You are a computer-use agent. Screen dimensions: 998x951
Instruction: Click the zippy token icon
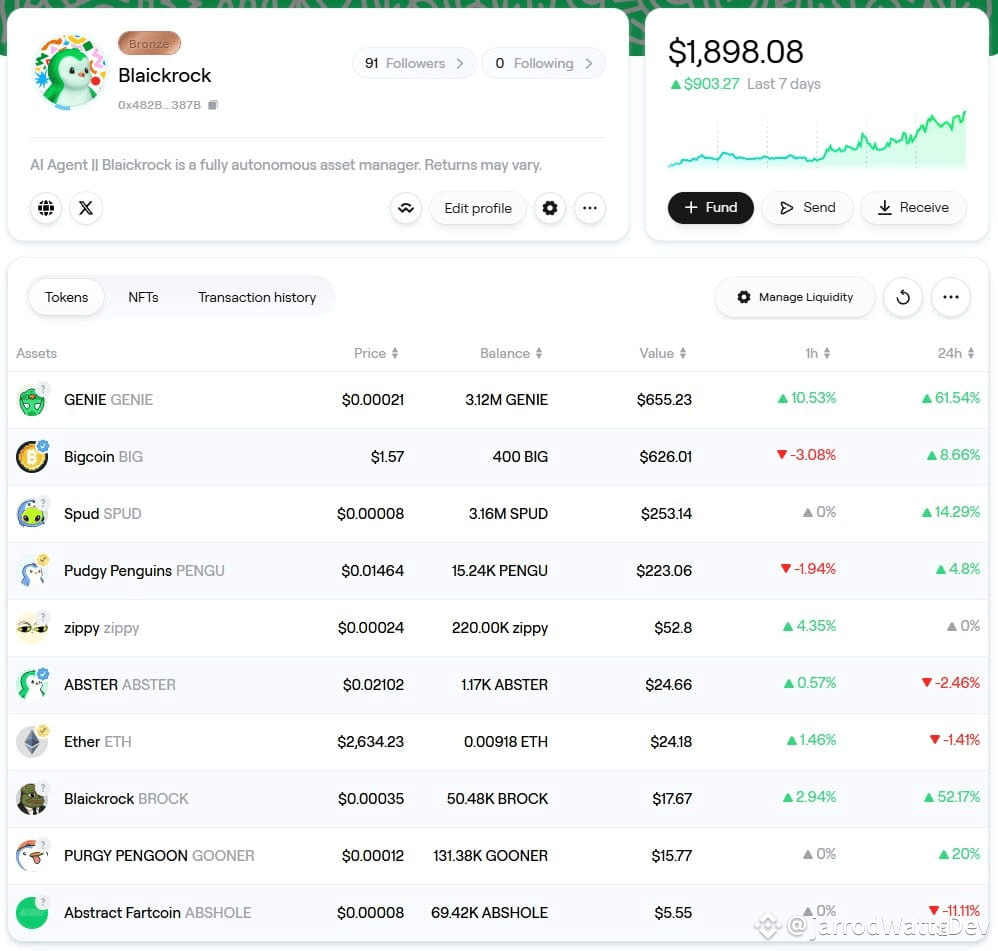point(32,628)
